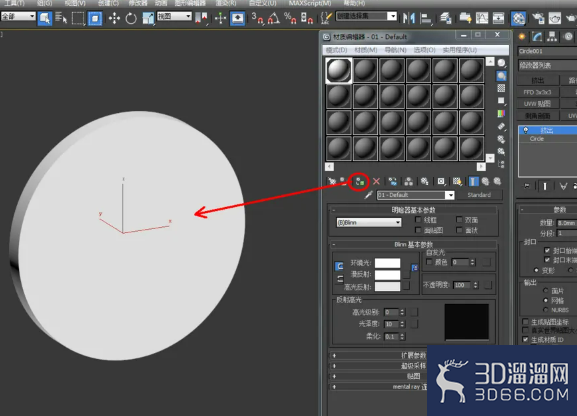577x416 pixels.
Task: Open 实用程序(U) menu in Material Editor
Action: (x=460, y=50)
